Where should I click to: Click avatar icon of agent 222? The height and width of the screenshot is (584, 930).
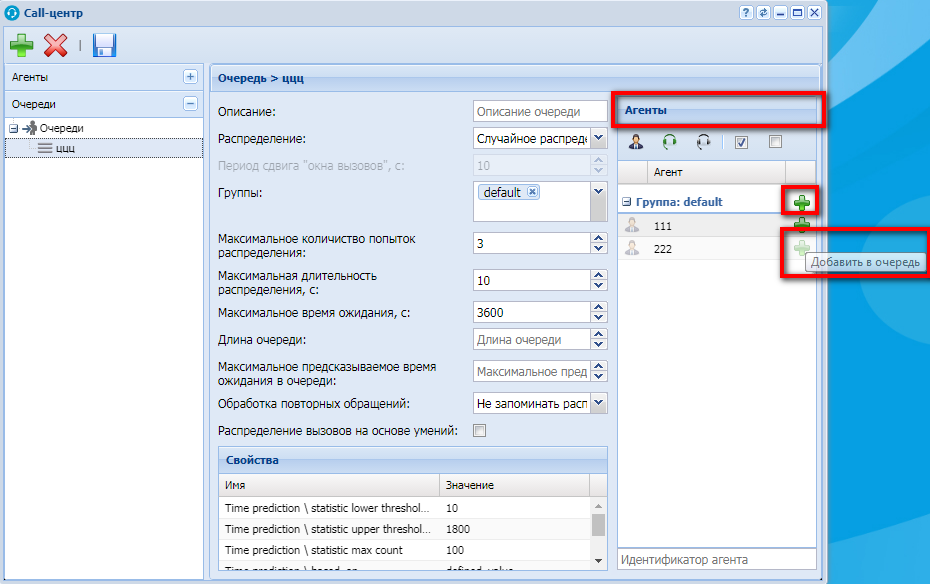point(632,248)
